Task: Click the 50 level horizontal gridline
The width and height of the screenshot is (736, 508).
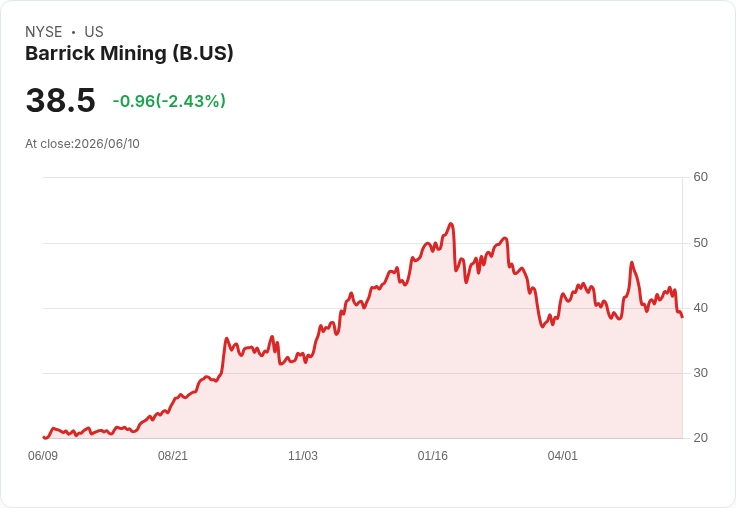Action: point(362,243)
